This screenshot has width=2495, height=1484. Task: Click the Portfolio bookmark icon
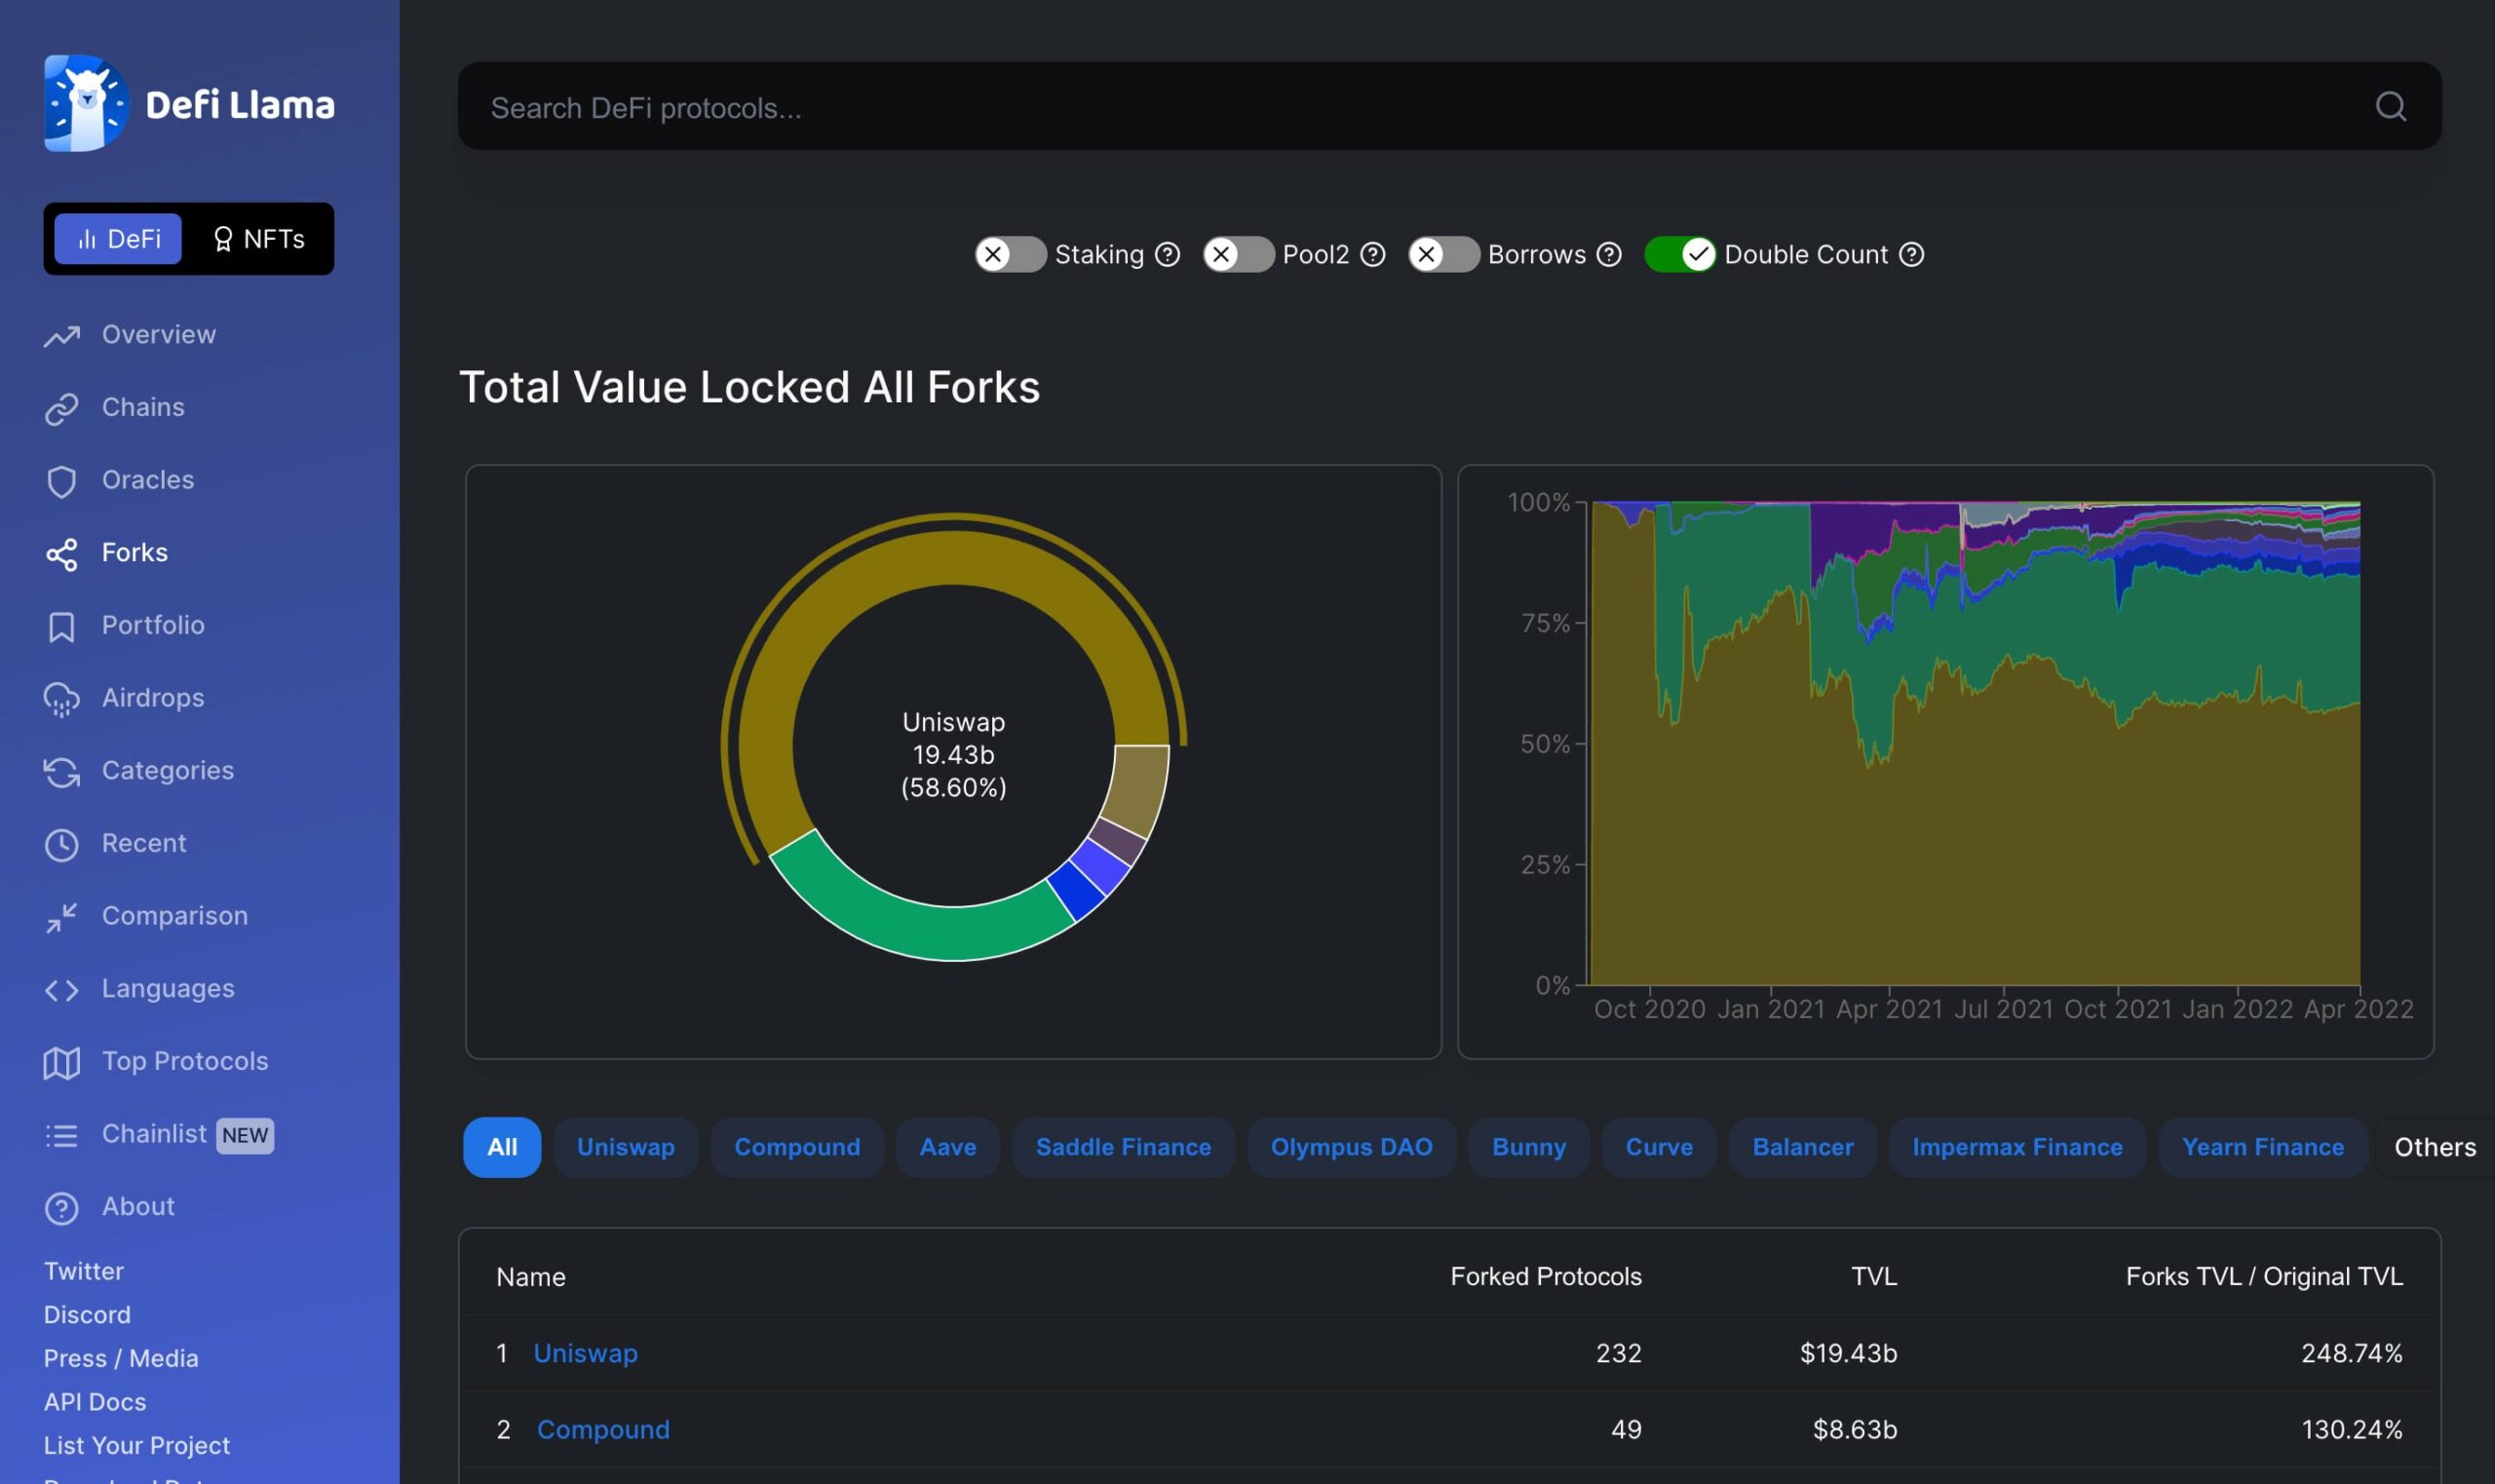(62, 627)
